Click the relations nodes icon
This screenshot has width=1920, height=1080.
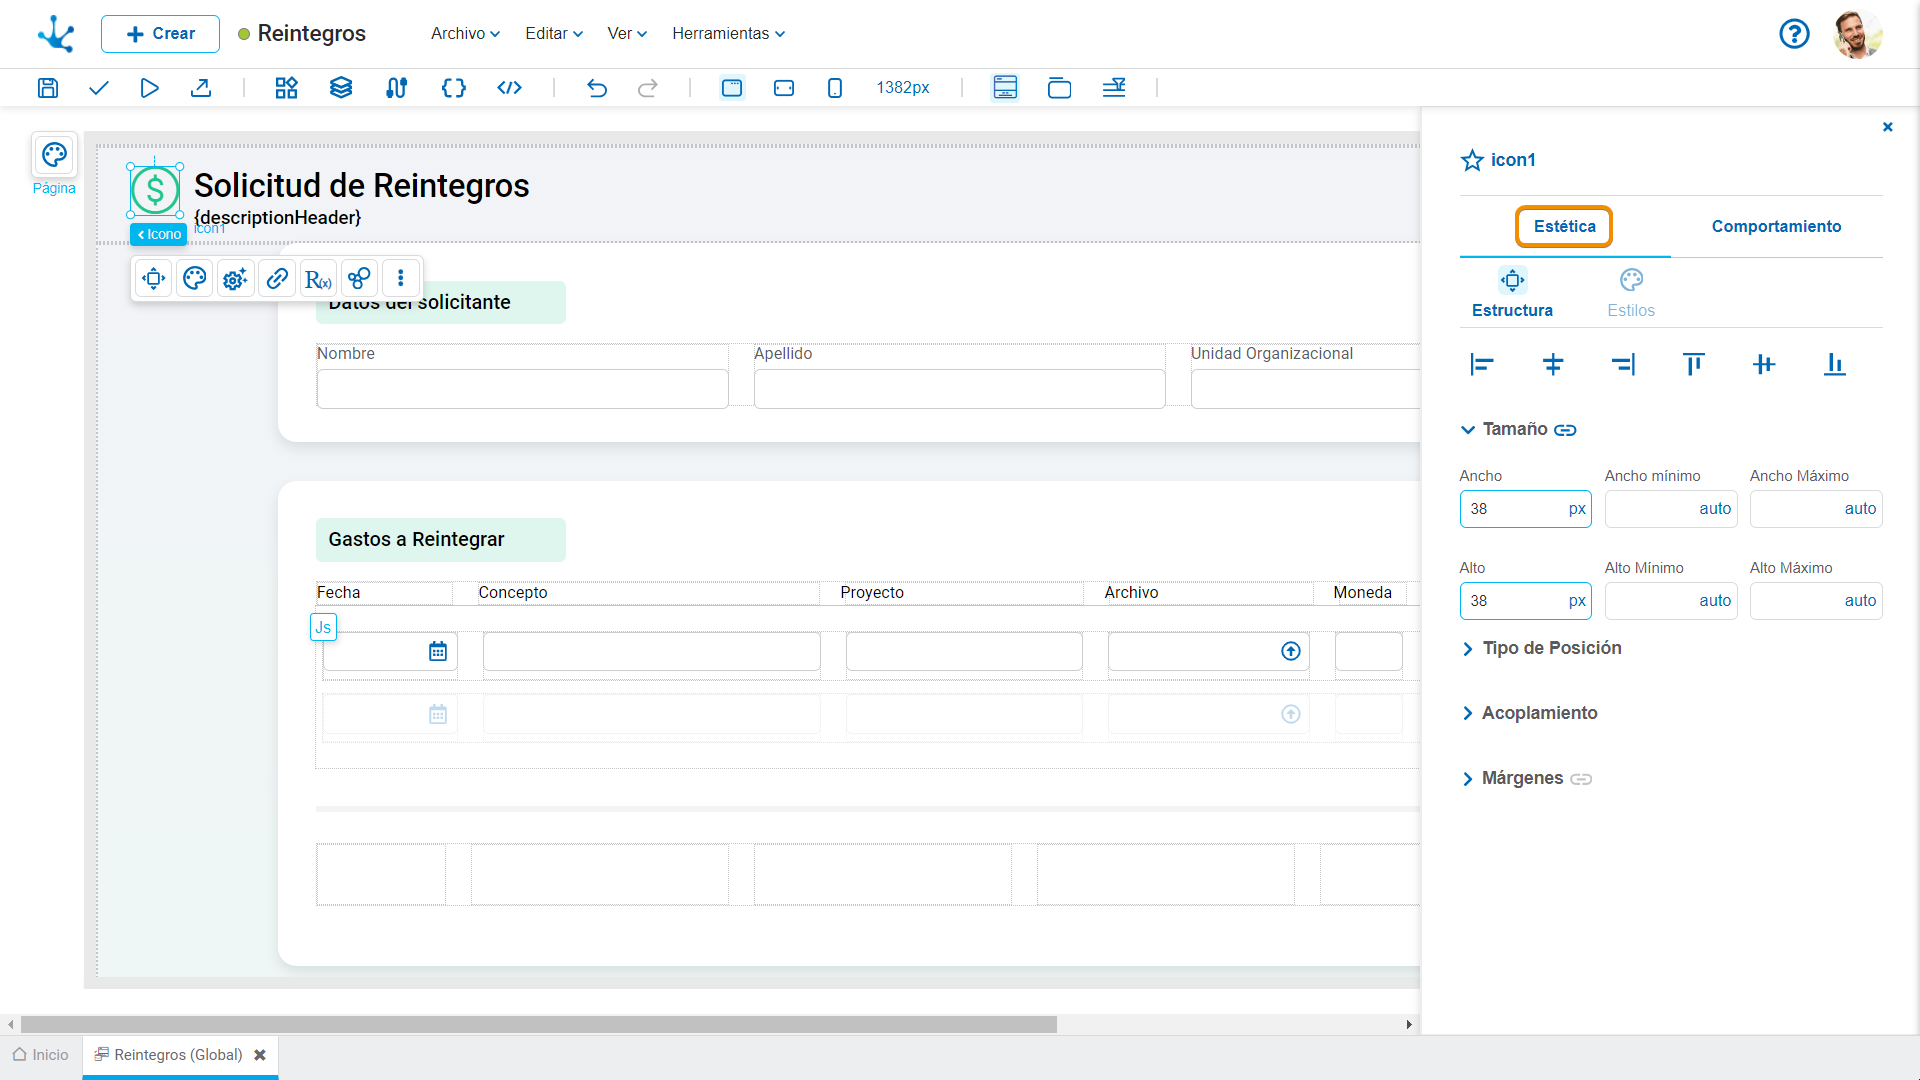(360, 278)
